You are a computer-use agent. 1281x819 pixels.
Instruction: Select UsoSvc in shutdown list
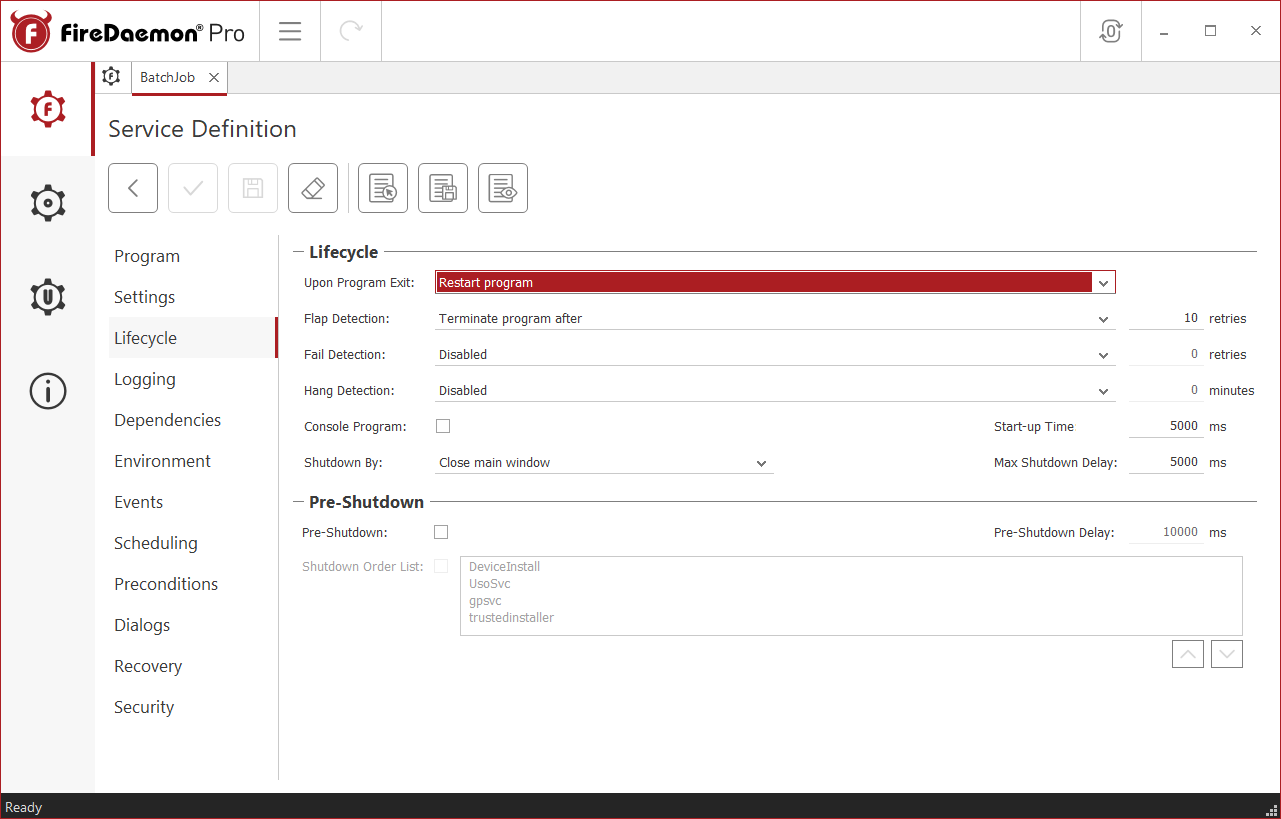(490, 584)
